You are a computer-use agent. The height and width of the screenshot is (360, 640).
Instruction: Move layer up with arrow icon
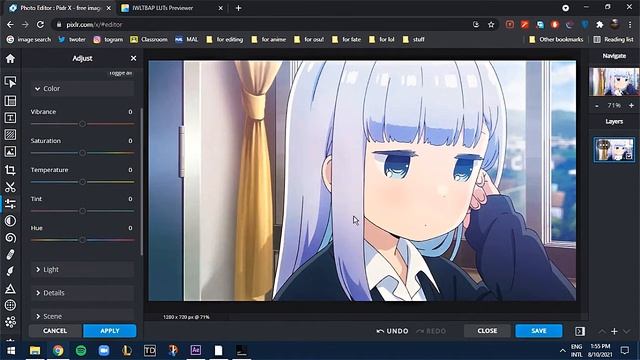(x=602, y=331)
